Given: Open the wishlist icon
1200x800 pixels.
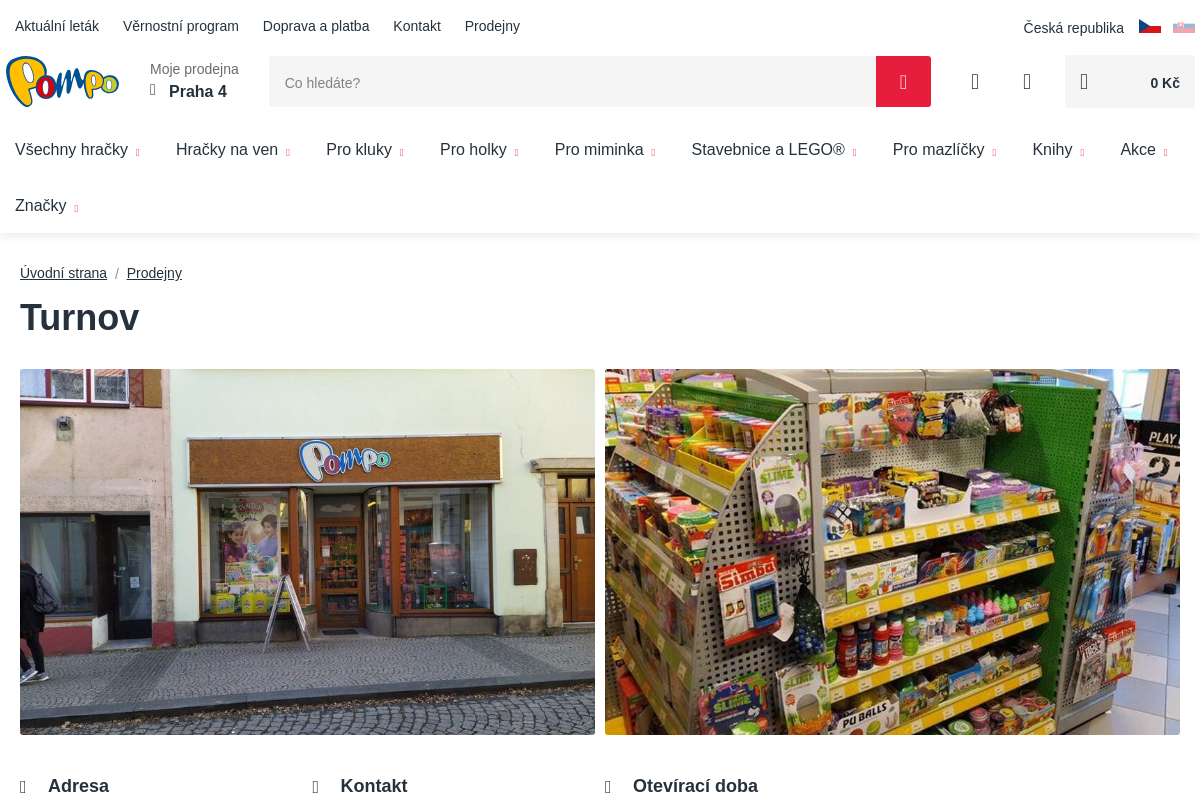Looking at the screenshot, I should click(x=1027, y=82).
